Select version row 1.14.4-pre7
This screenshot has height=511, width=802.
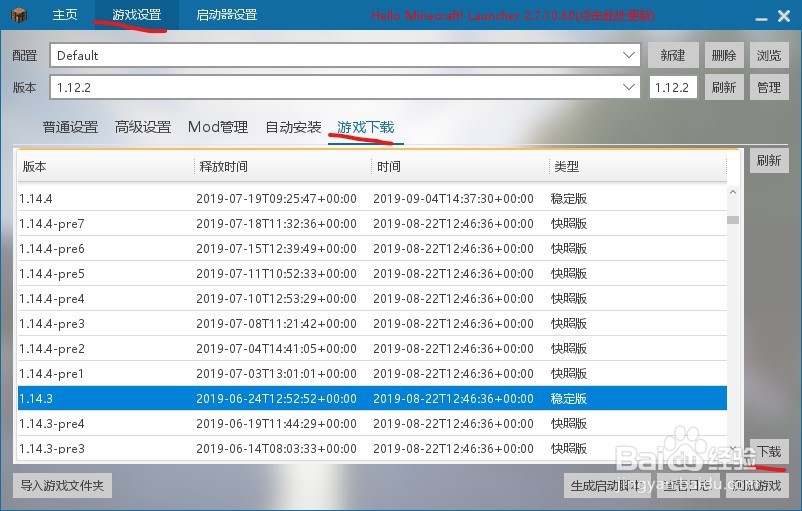372,224
